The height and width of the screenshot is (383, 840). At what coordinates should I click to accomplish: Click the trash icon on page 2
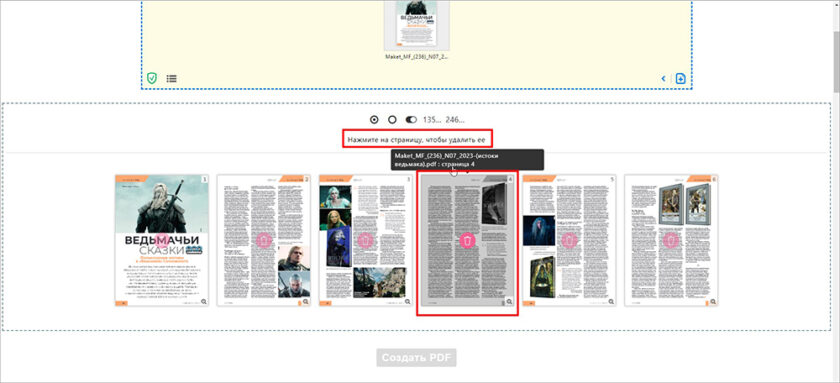tap(264, 241)
